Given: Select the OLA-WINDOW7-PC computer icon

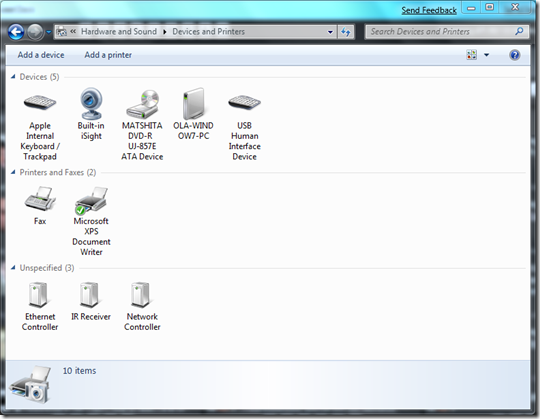Looking at the screenshot, I should click(193, 103).
